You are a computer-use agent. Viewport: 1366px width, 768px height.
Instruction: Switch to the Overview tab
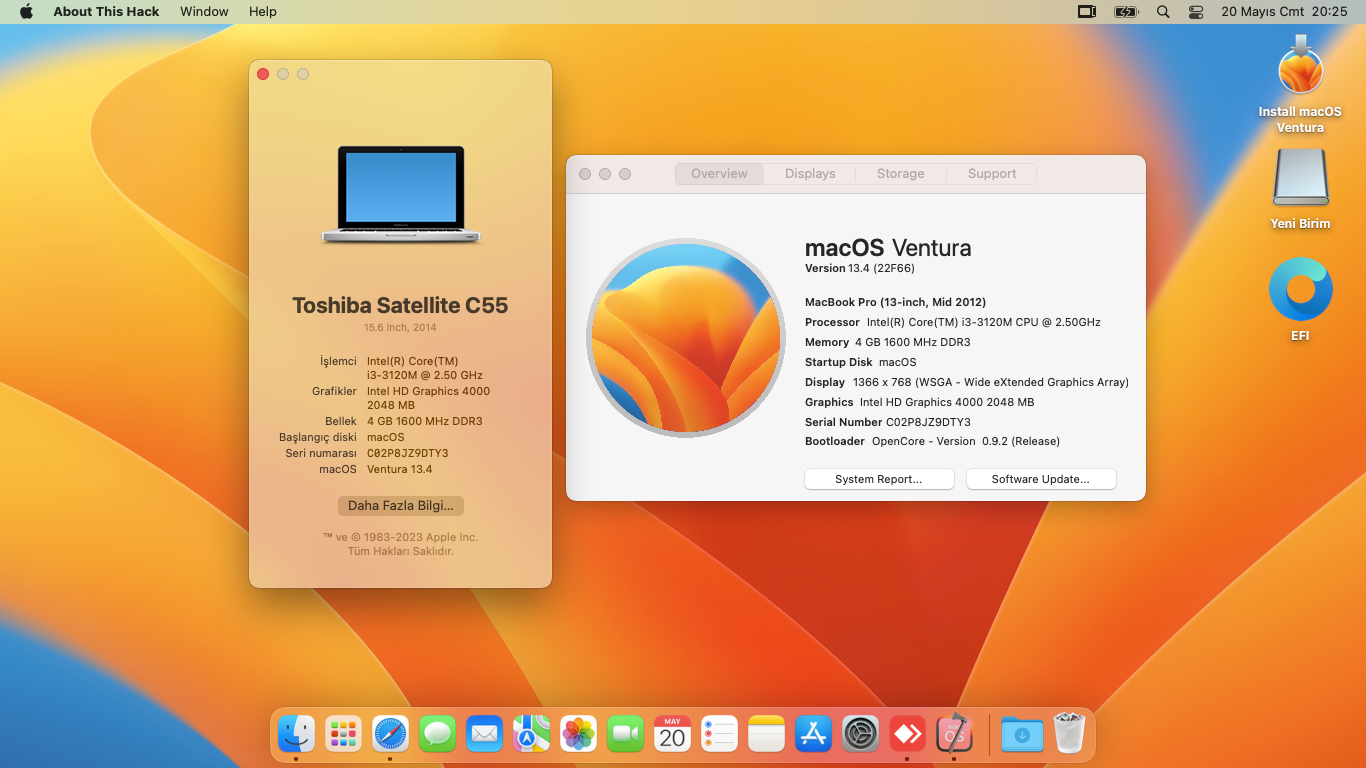click(x=719, y=174)
